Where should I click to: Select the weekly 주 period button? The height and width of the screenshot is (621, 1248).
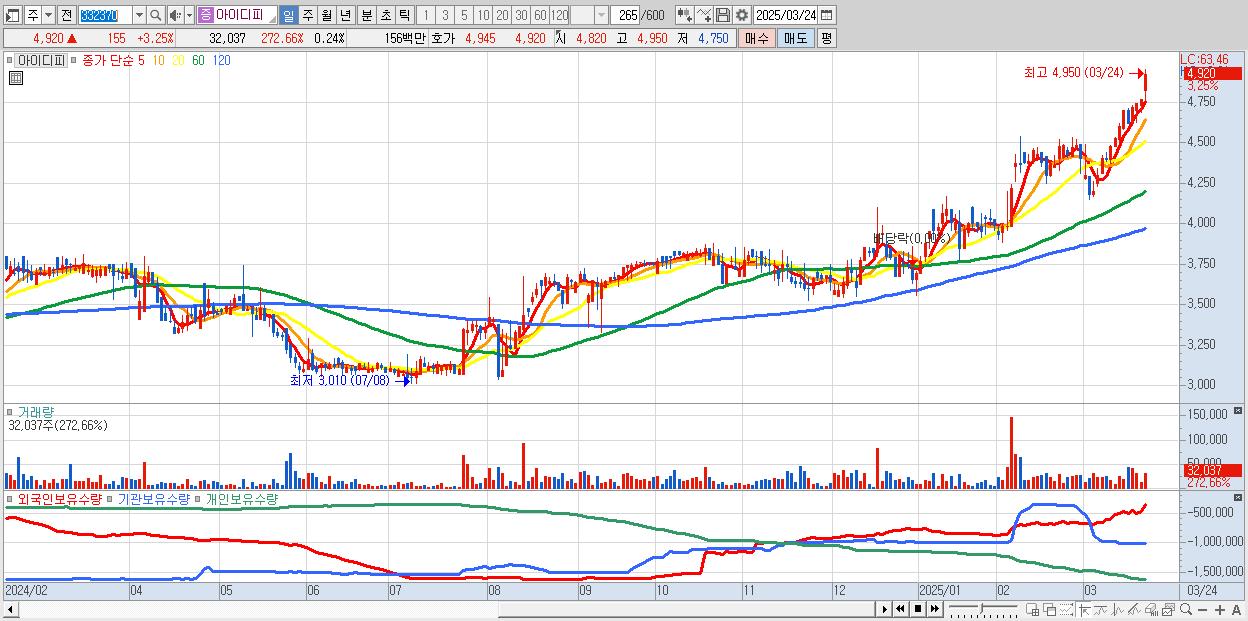coord(307,15)
